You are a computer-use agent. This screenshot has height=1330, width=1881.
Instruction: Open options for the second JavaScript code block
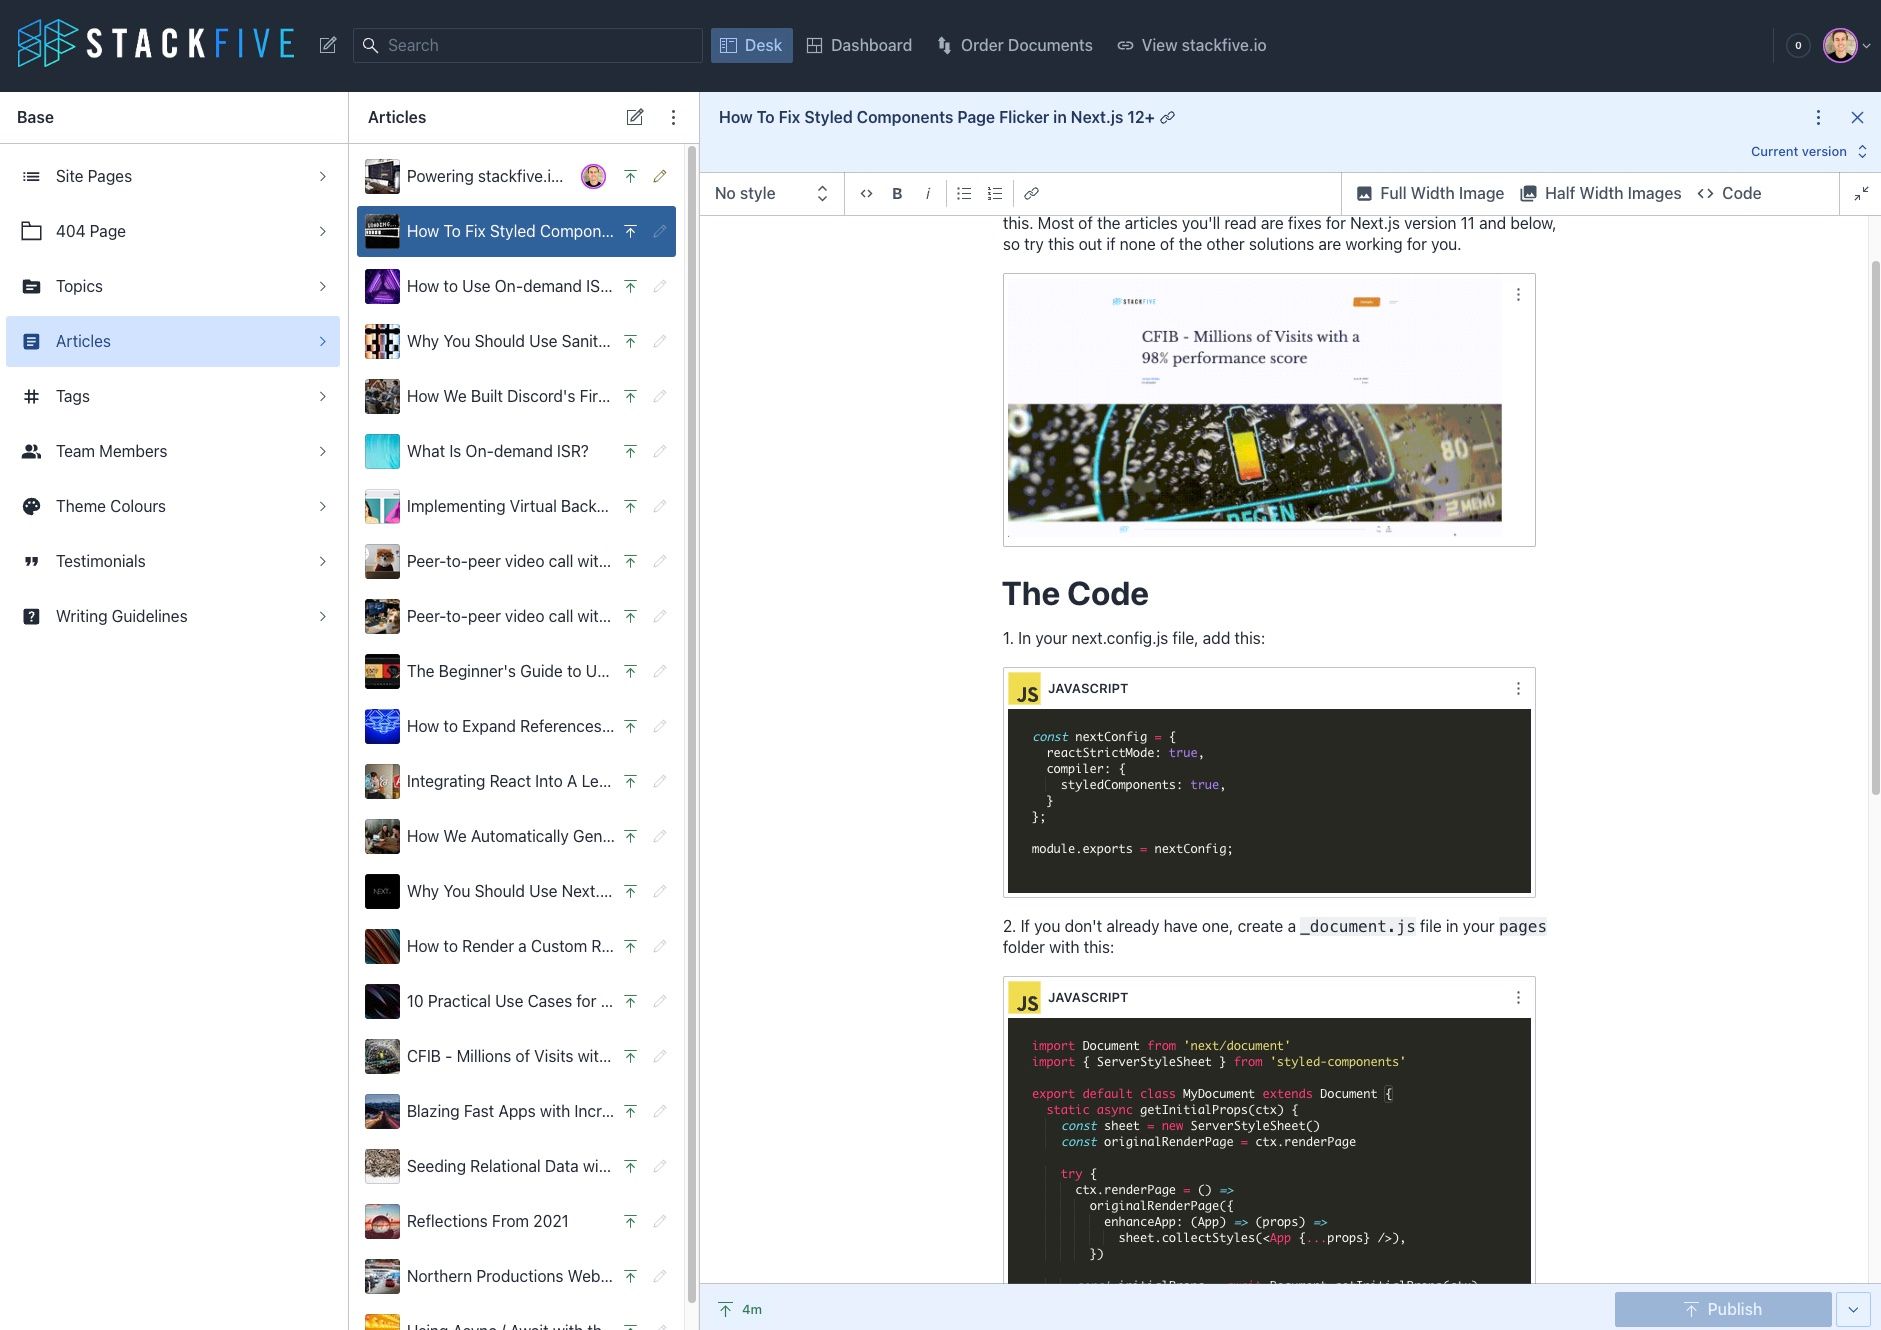click(1518, 997)
